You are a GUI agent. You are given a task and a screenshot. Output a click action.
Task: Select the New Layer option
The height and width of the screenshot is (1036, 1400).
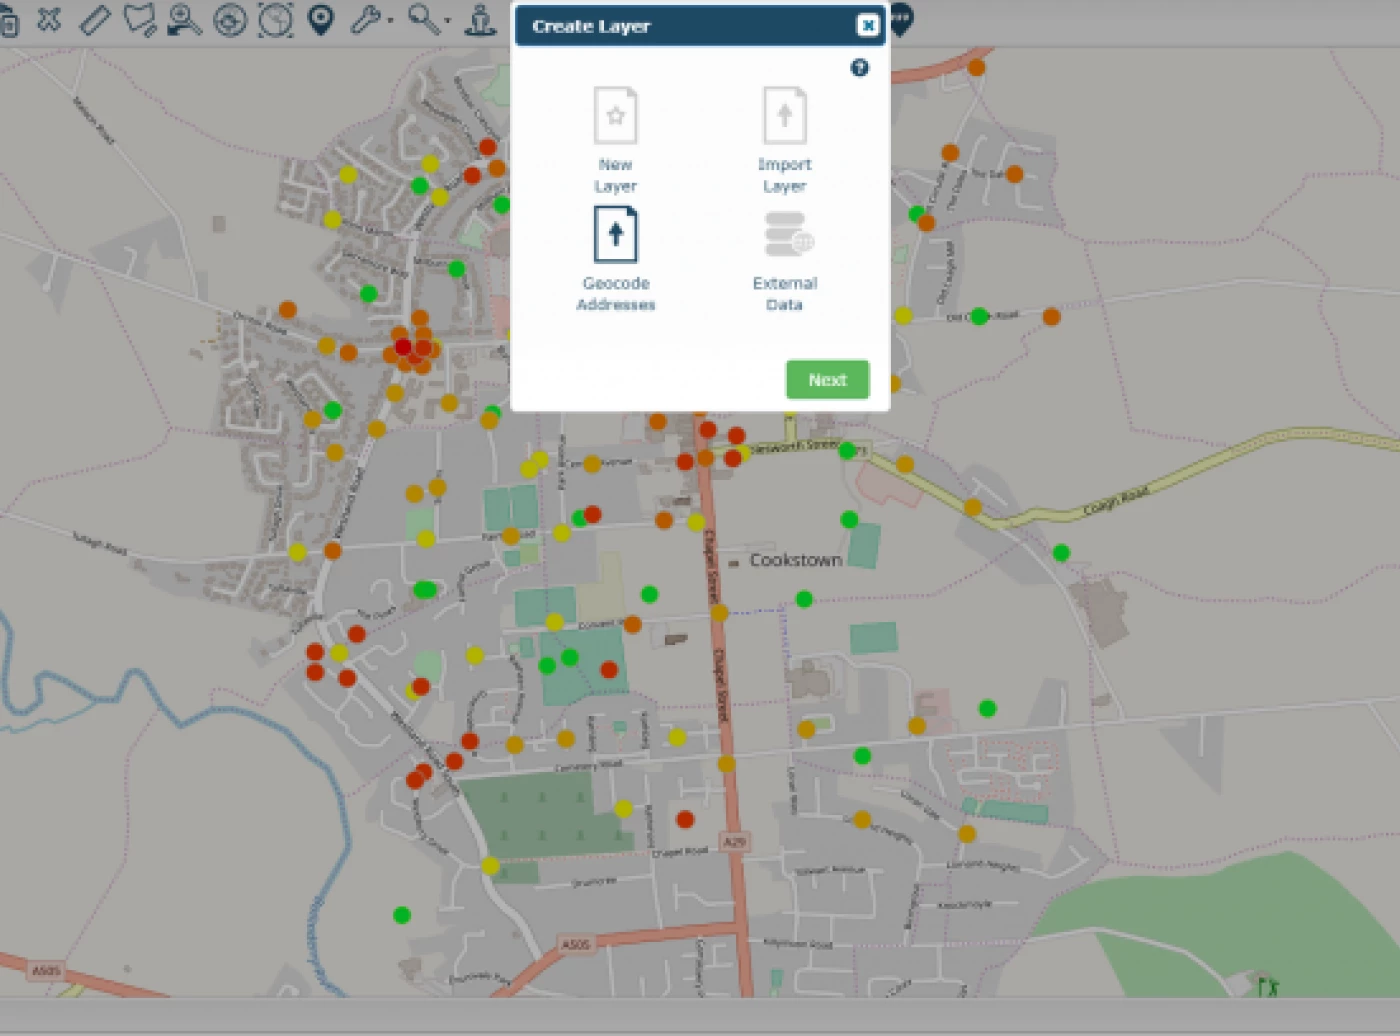pos(615,118)
